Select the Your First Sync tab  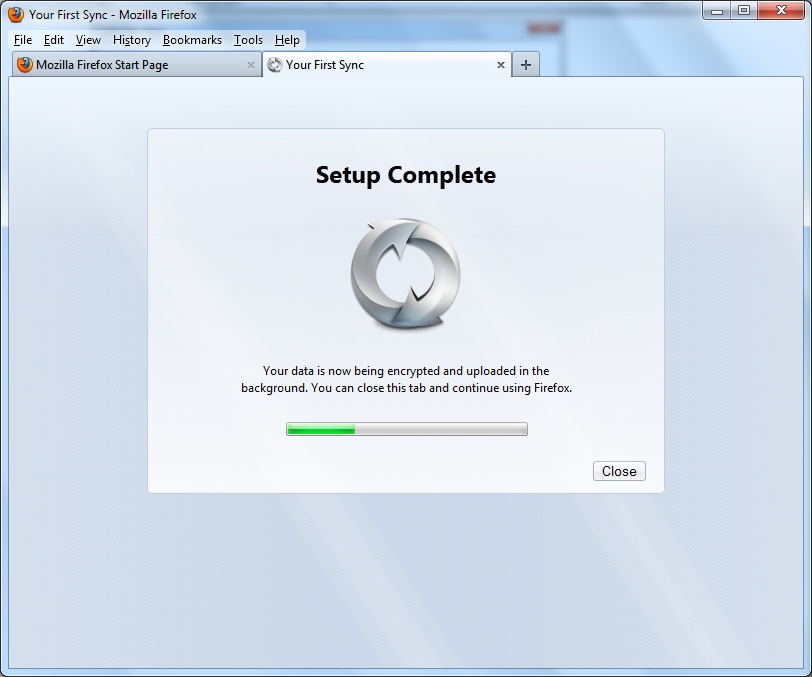387,65
